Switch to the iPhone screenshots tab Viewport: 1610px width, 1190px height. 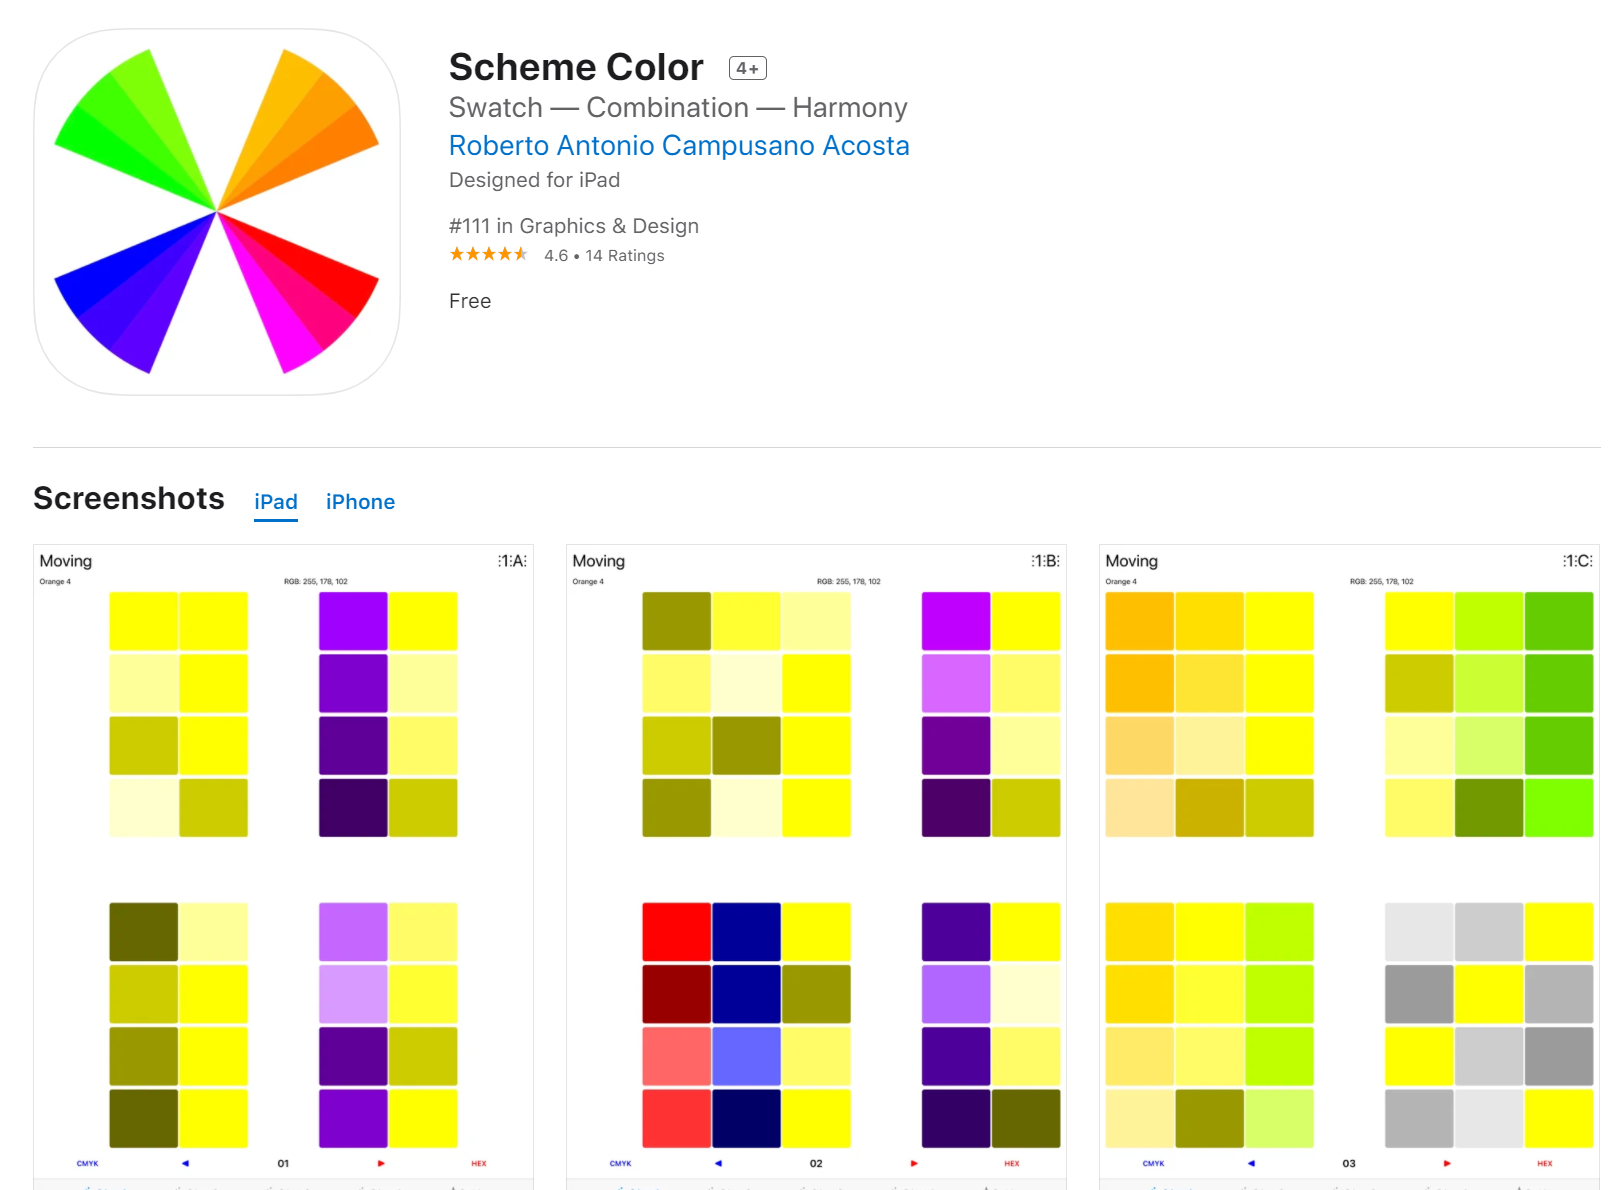point(360,502)
